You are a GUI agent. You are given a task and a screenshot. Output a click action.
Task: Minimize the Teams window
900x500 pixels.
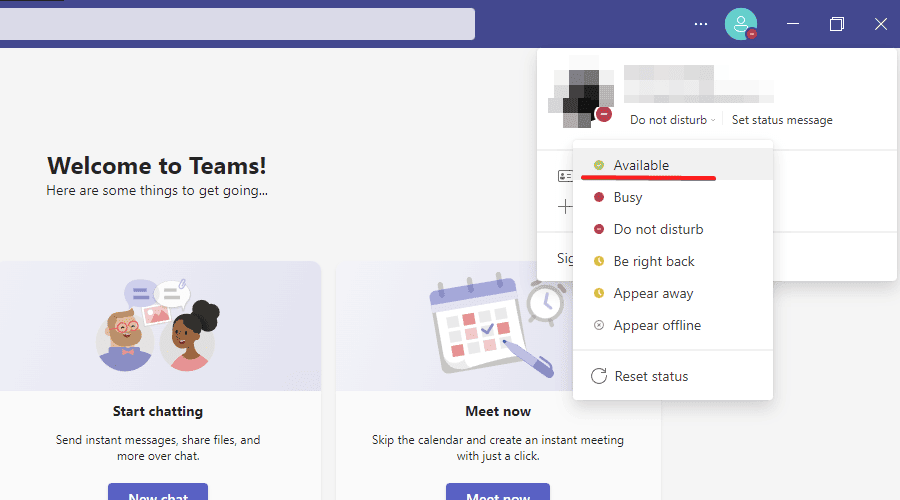tap(793, 24)
